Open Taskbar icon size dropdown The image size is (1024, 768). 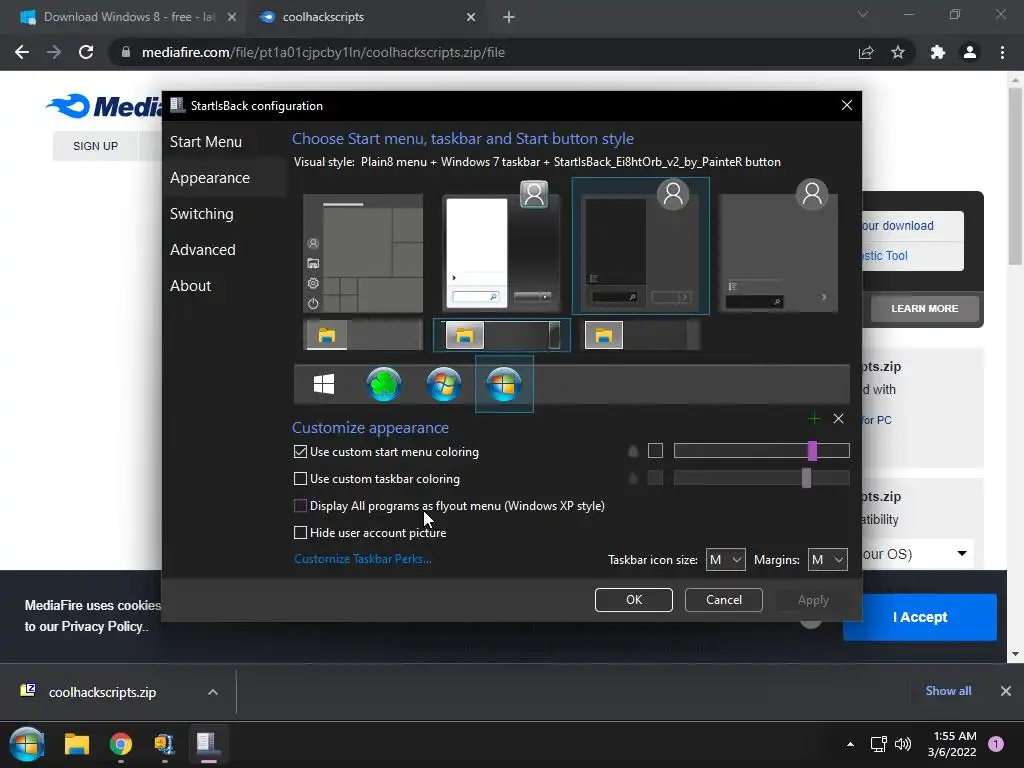point(726,560)
